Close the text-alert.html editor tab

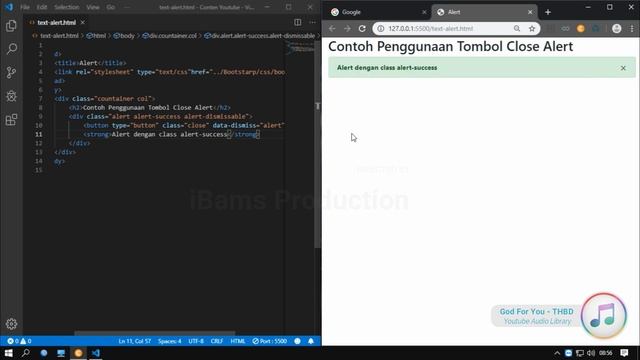coord(83,22)
